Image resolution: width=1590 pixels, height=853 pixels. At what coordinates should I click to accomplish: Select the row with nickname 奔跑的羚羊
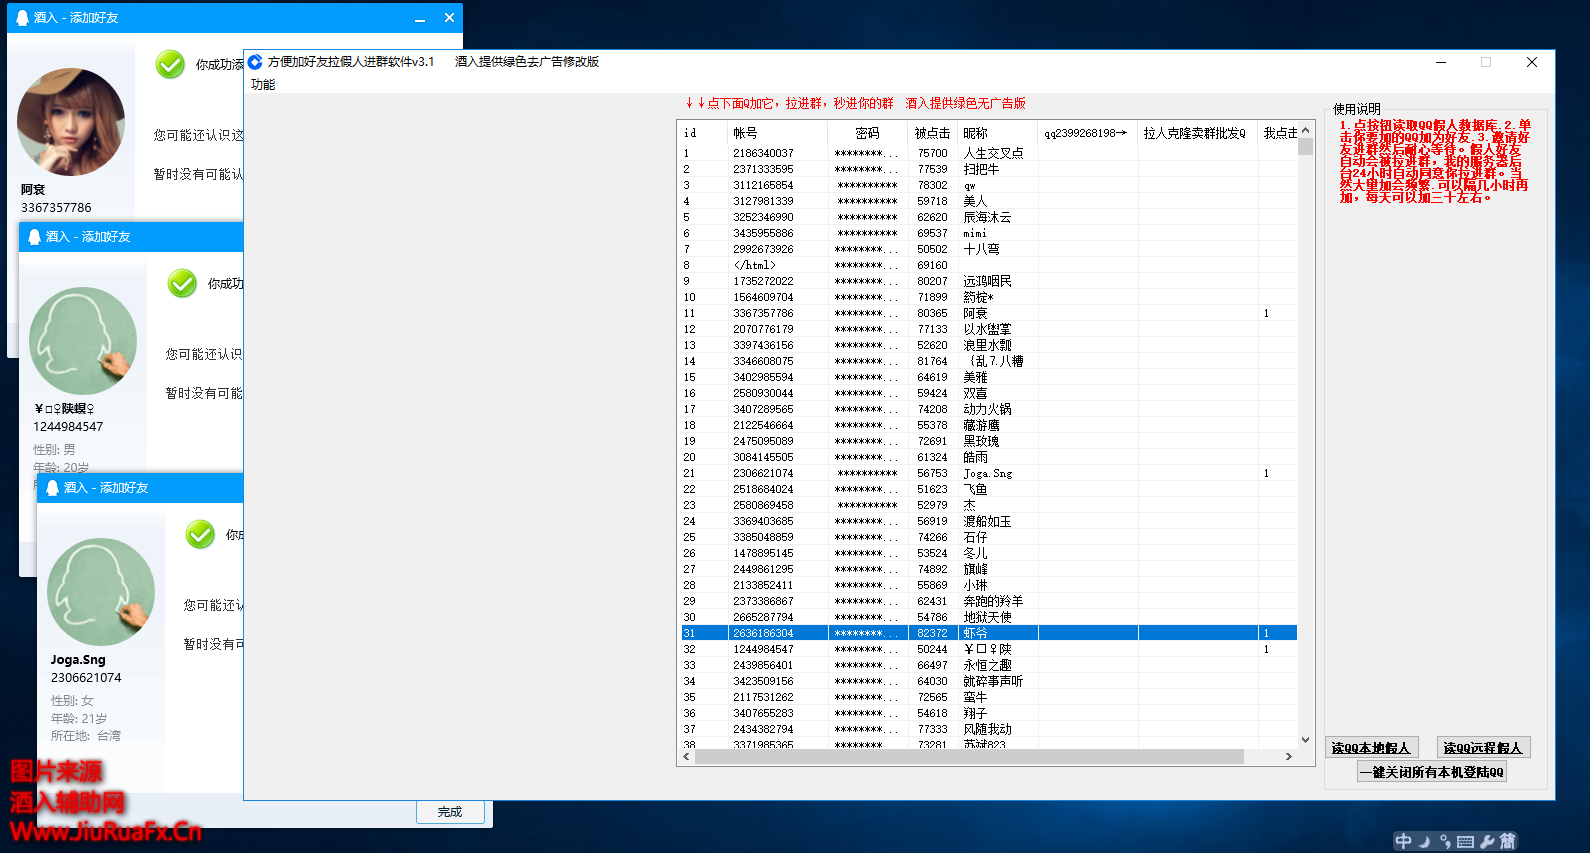point(987,601)
